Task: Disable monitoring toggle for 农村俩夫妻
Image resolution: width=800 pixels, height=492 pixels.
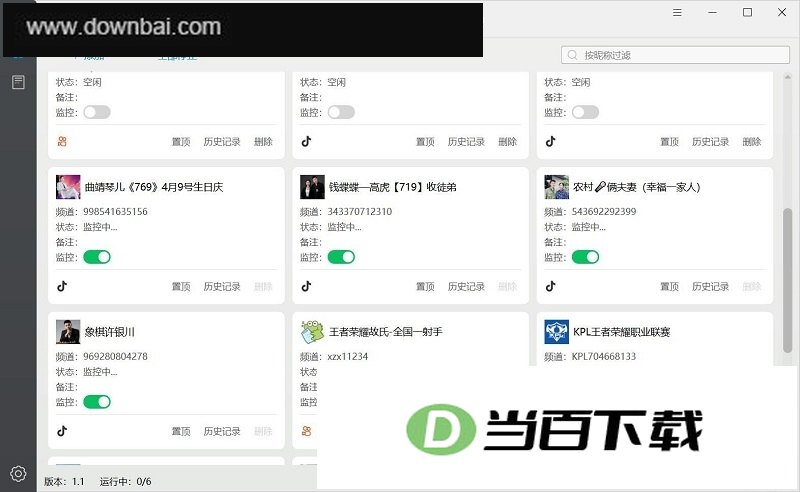Action: coord(586,257)
